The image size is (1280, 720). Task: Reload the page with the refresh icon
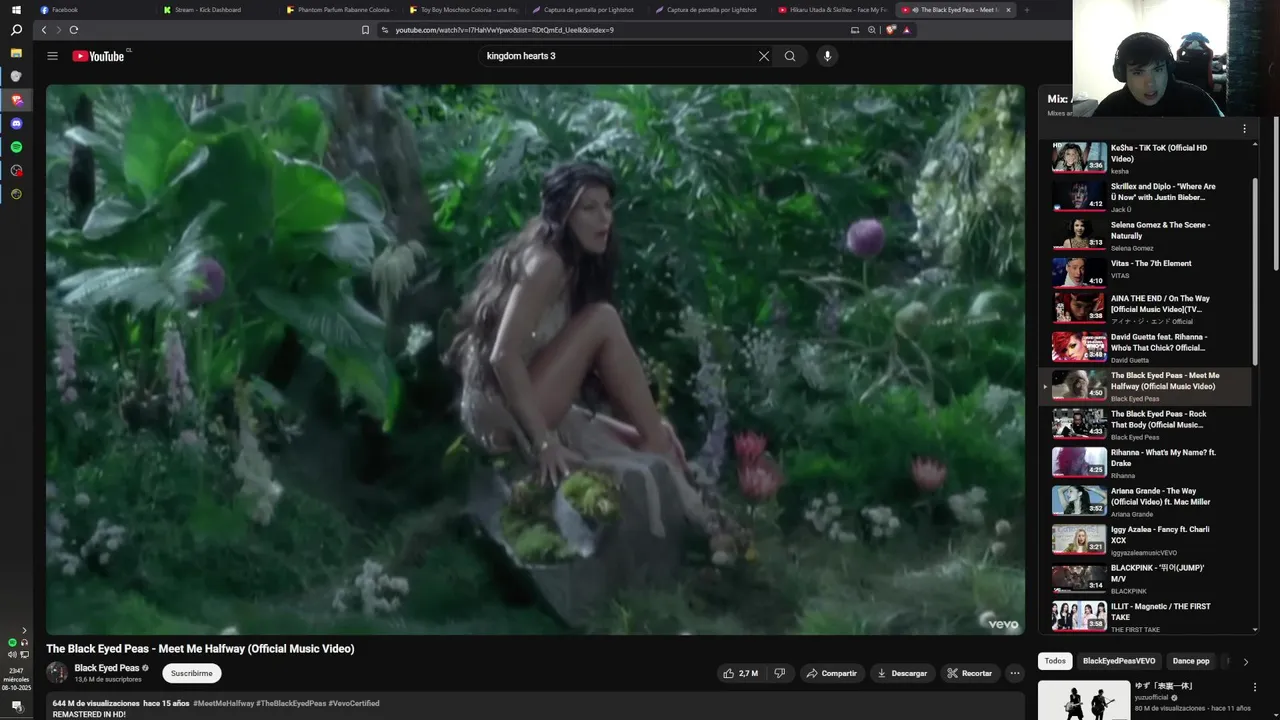coord(74,30)
